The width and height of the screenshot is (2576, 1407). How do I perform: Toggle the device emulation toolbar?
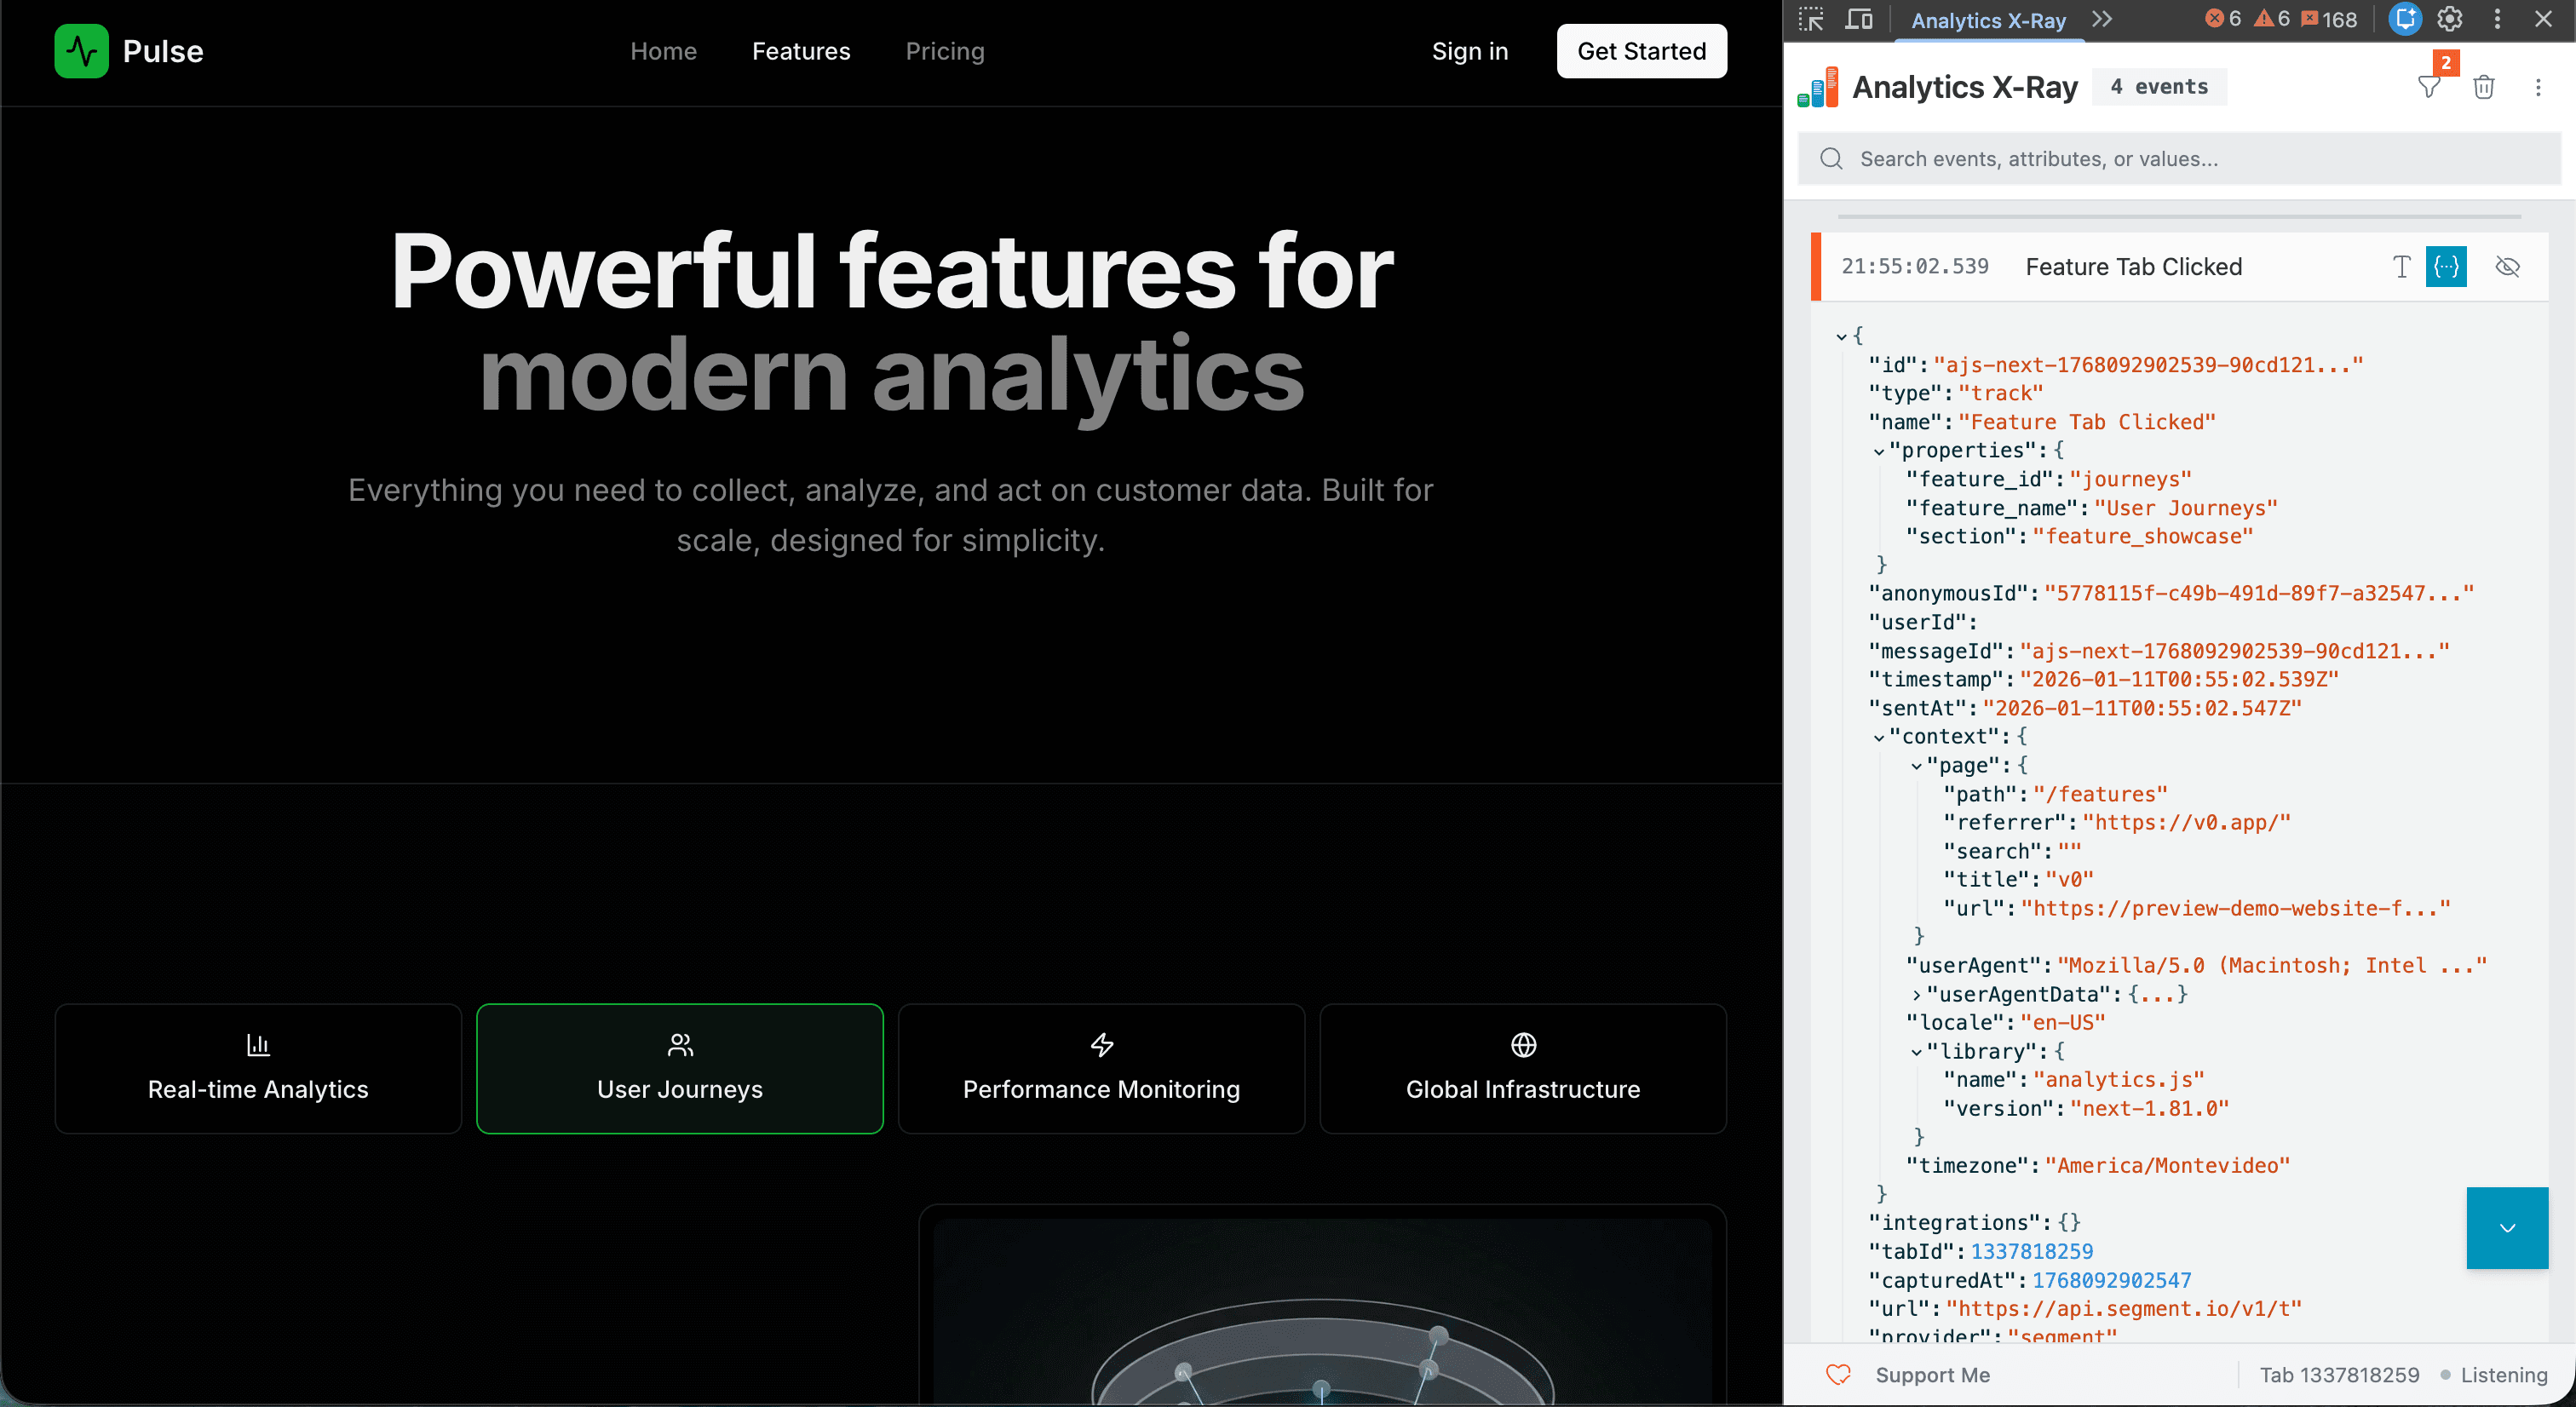click(x=1858, y=19)
